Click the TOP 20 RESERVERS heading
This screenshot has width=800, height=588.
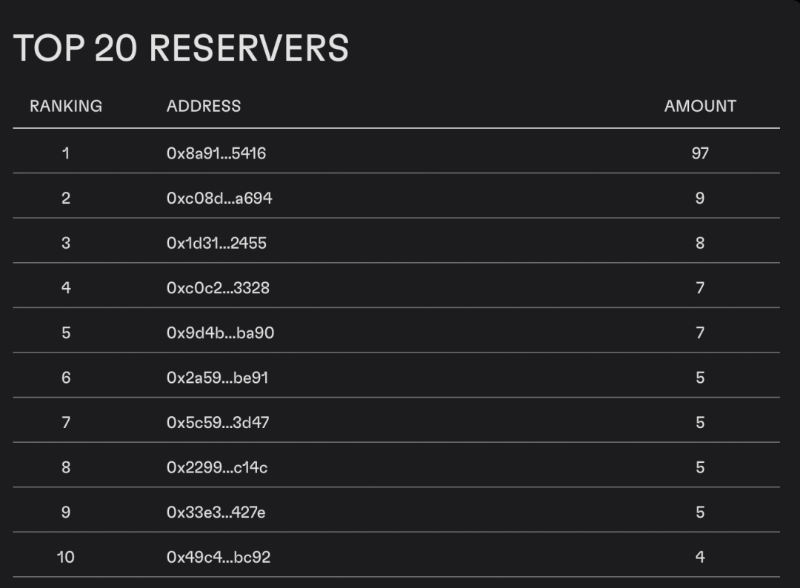[181, 47]
